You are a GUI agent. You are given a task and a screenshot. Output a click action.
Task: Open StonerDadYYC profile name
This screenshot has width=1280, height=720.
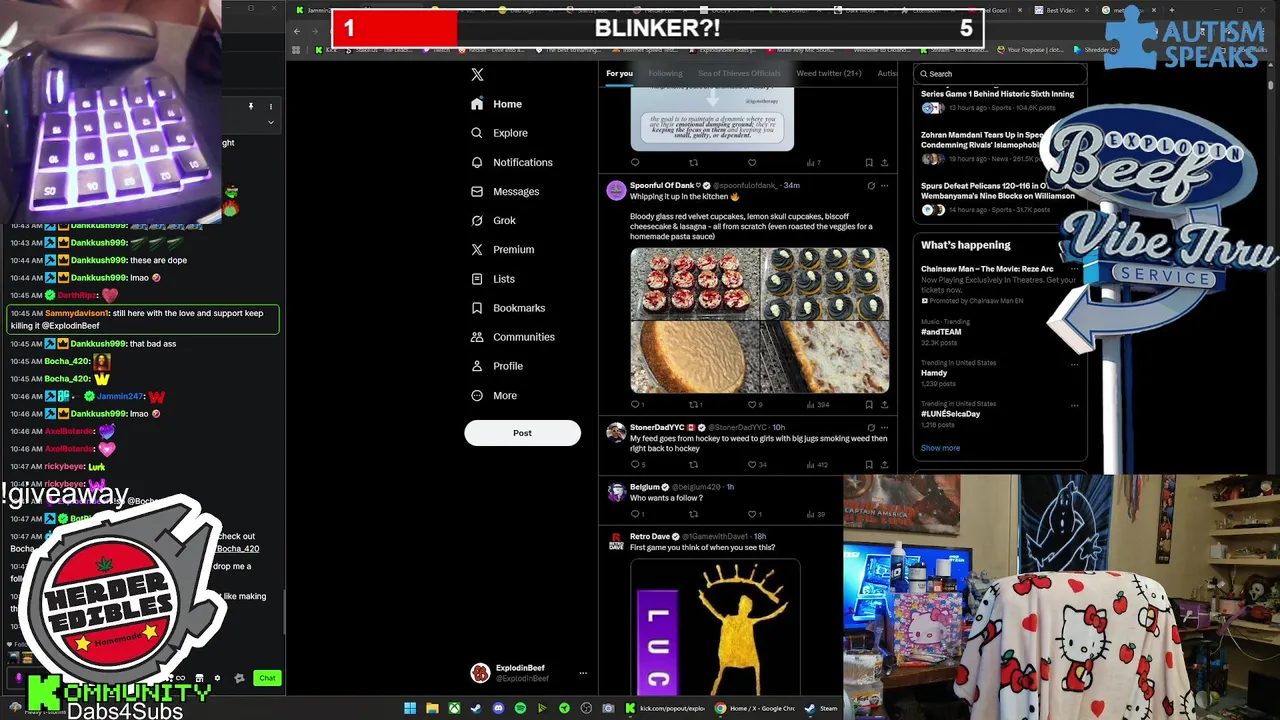(x=656, y=428)
